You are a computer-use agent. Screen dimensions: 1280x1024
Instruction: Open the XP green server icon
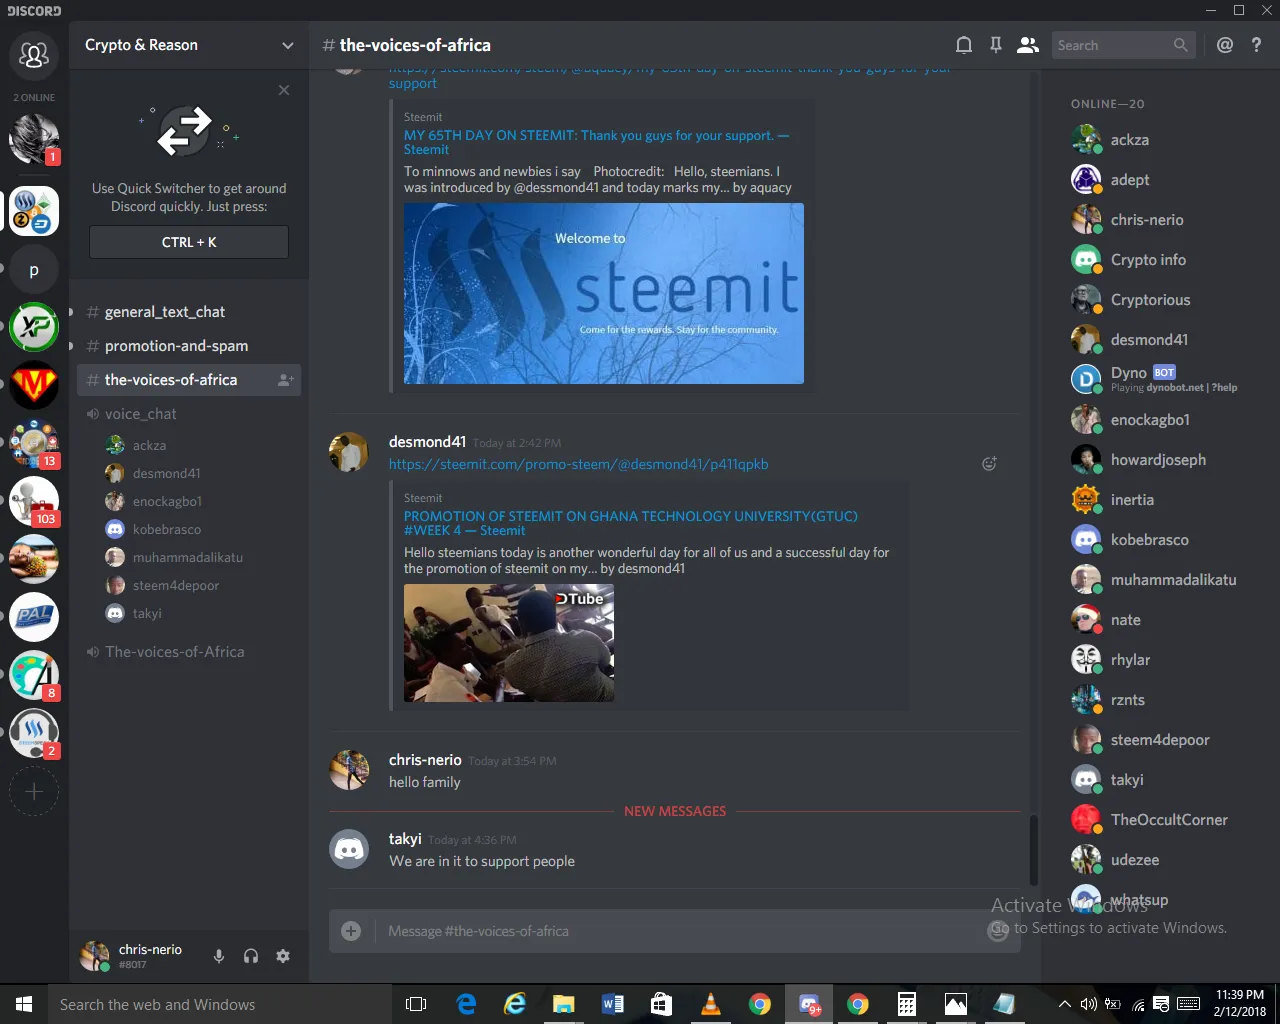pyautogui.click(x=34, y=327)
